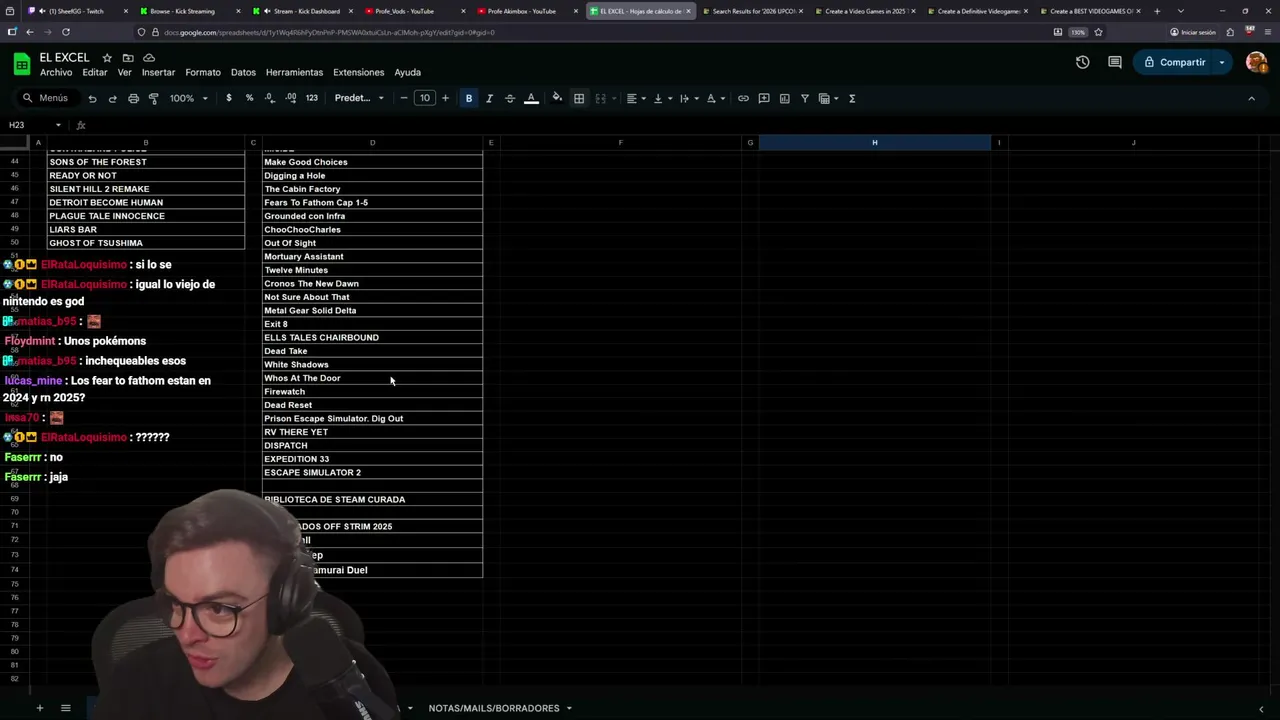
Task: Open cell borders tool
Action: coord(579,98)
